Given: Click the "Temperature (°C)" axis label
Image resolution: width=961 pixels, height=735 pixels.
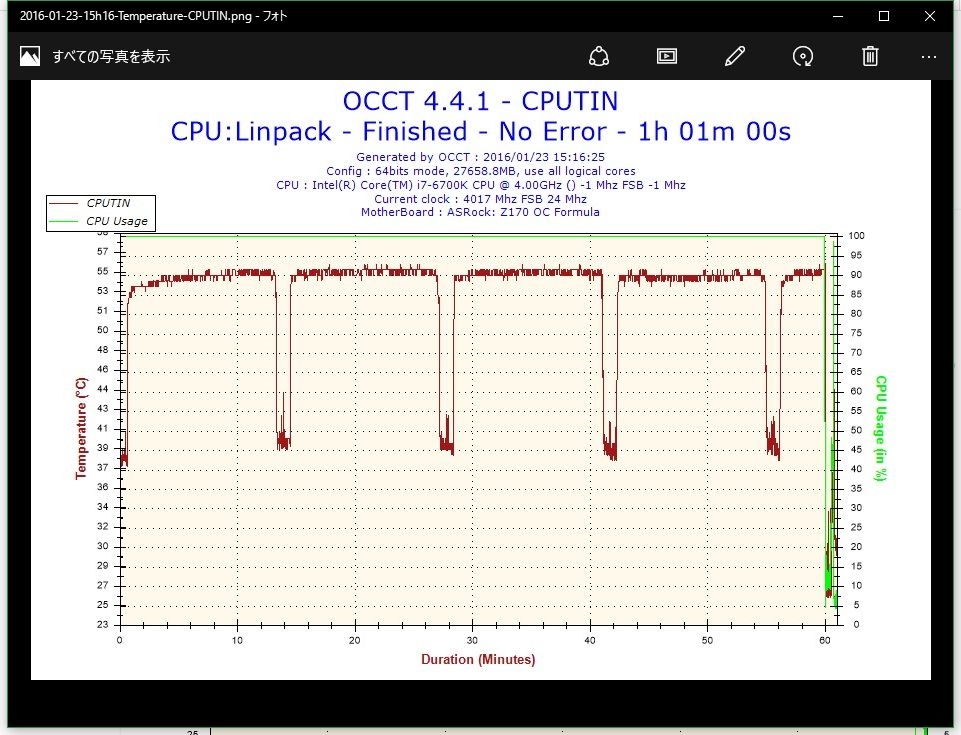Looking at the screenshot, I should click(81, 428).
